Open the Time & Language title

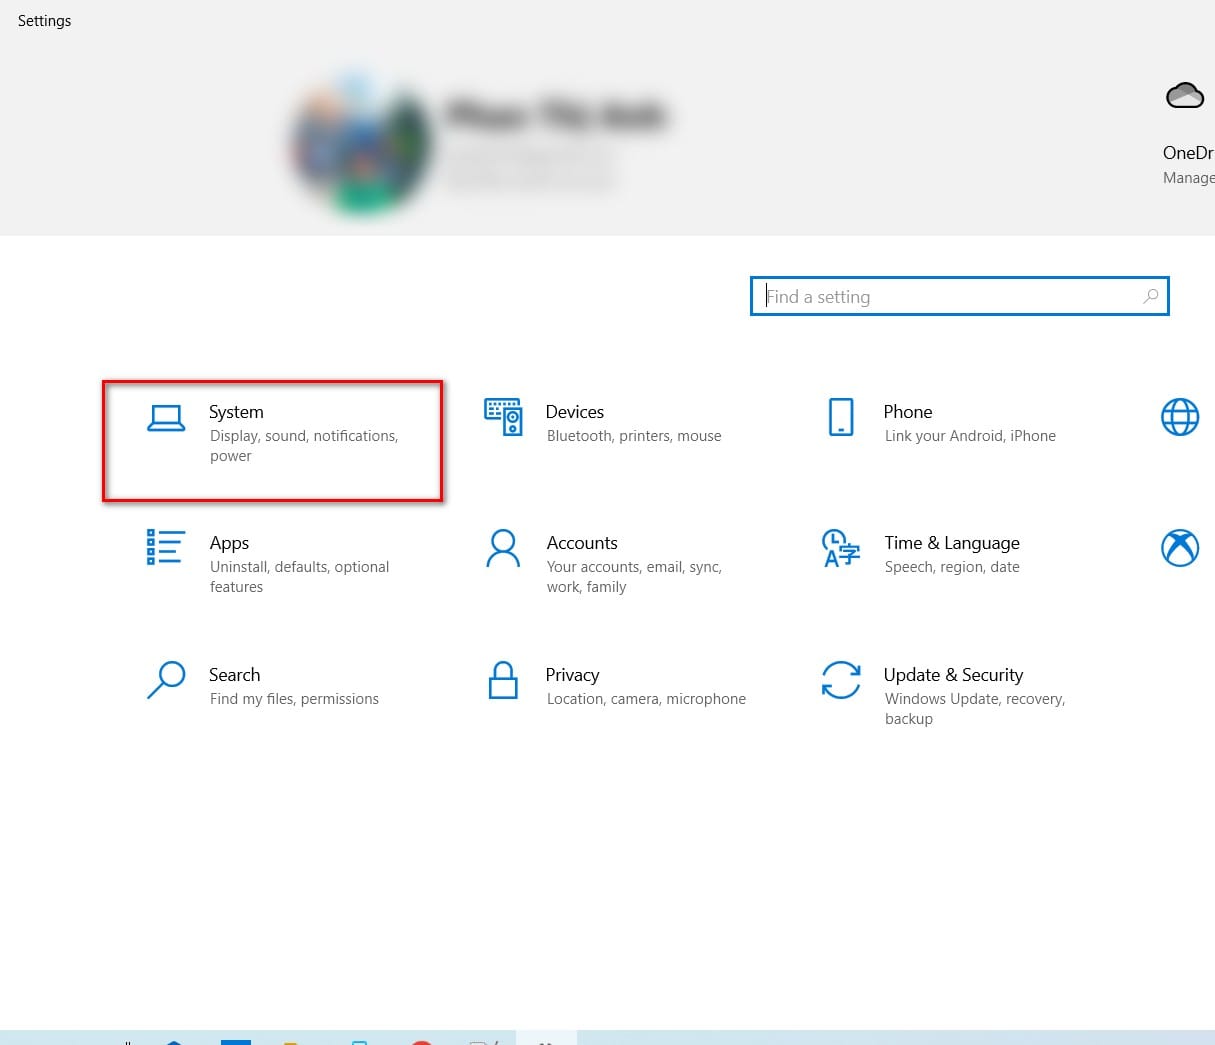click(952, 543)
